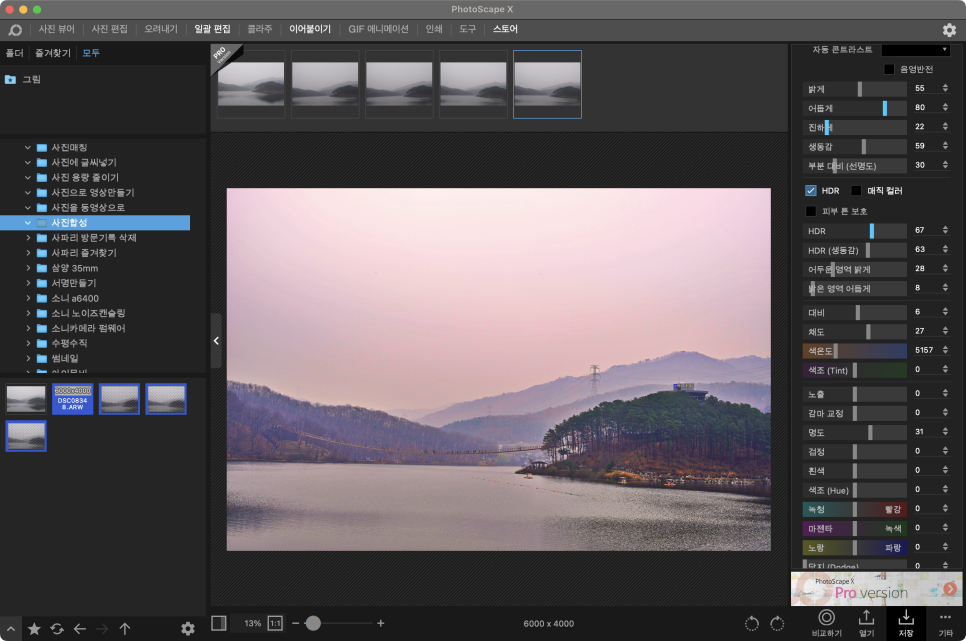
Task: Click the 그림 pictures folder icon
Action: (x=10, y=80)
